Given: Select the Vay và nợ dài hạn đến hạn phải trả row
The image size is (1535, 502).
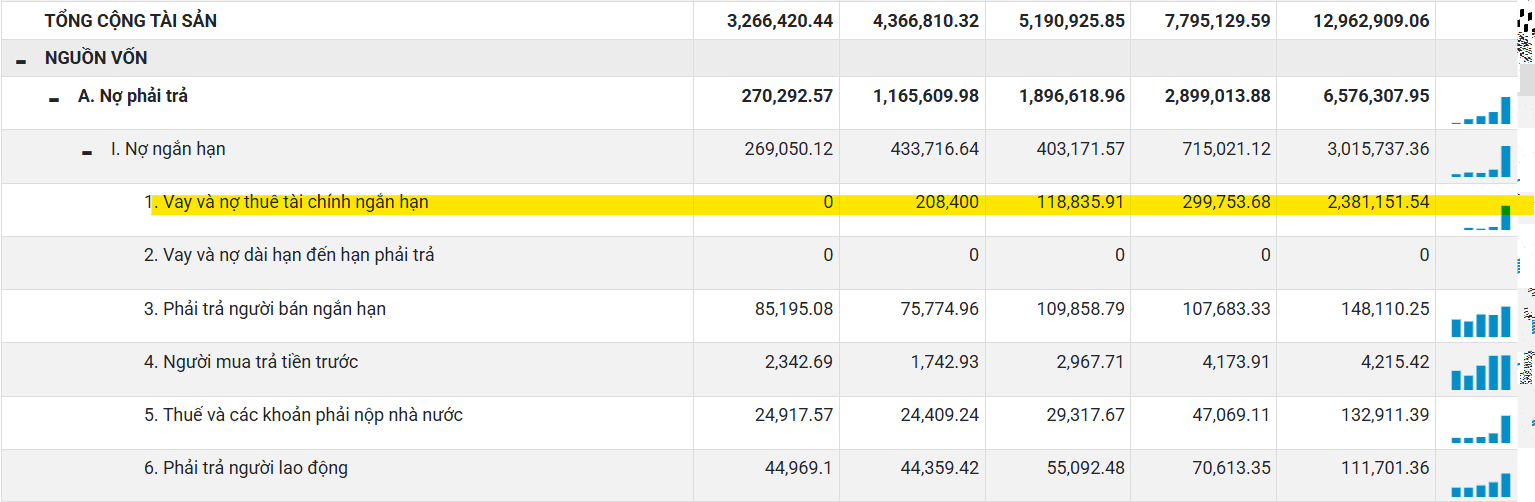Looking at the screenshot, I should [767, 263].
